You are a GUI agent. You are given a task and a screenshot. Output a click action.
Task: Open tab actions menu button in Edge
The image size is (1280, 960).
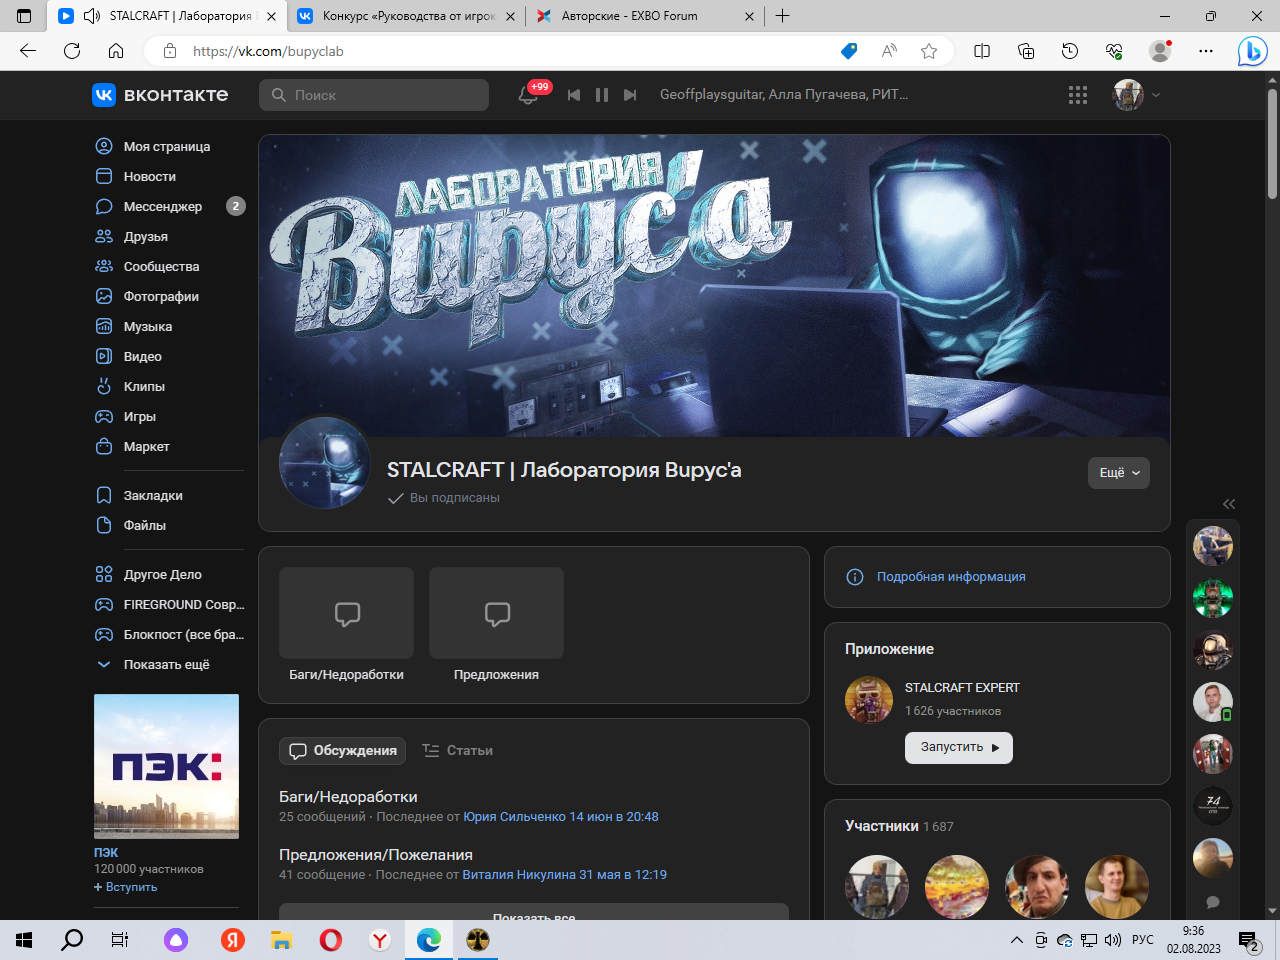pos(24,16)
